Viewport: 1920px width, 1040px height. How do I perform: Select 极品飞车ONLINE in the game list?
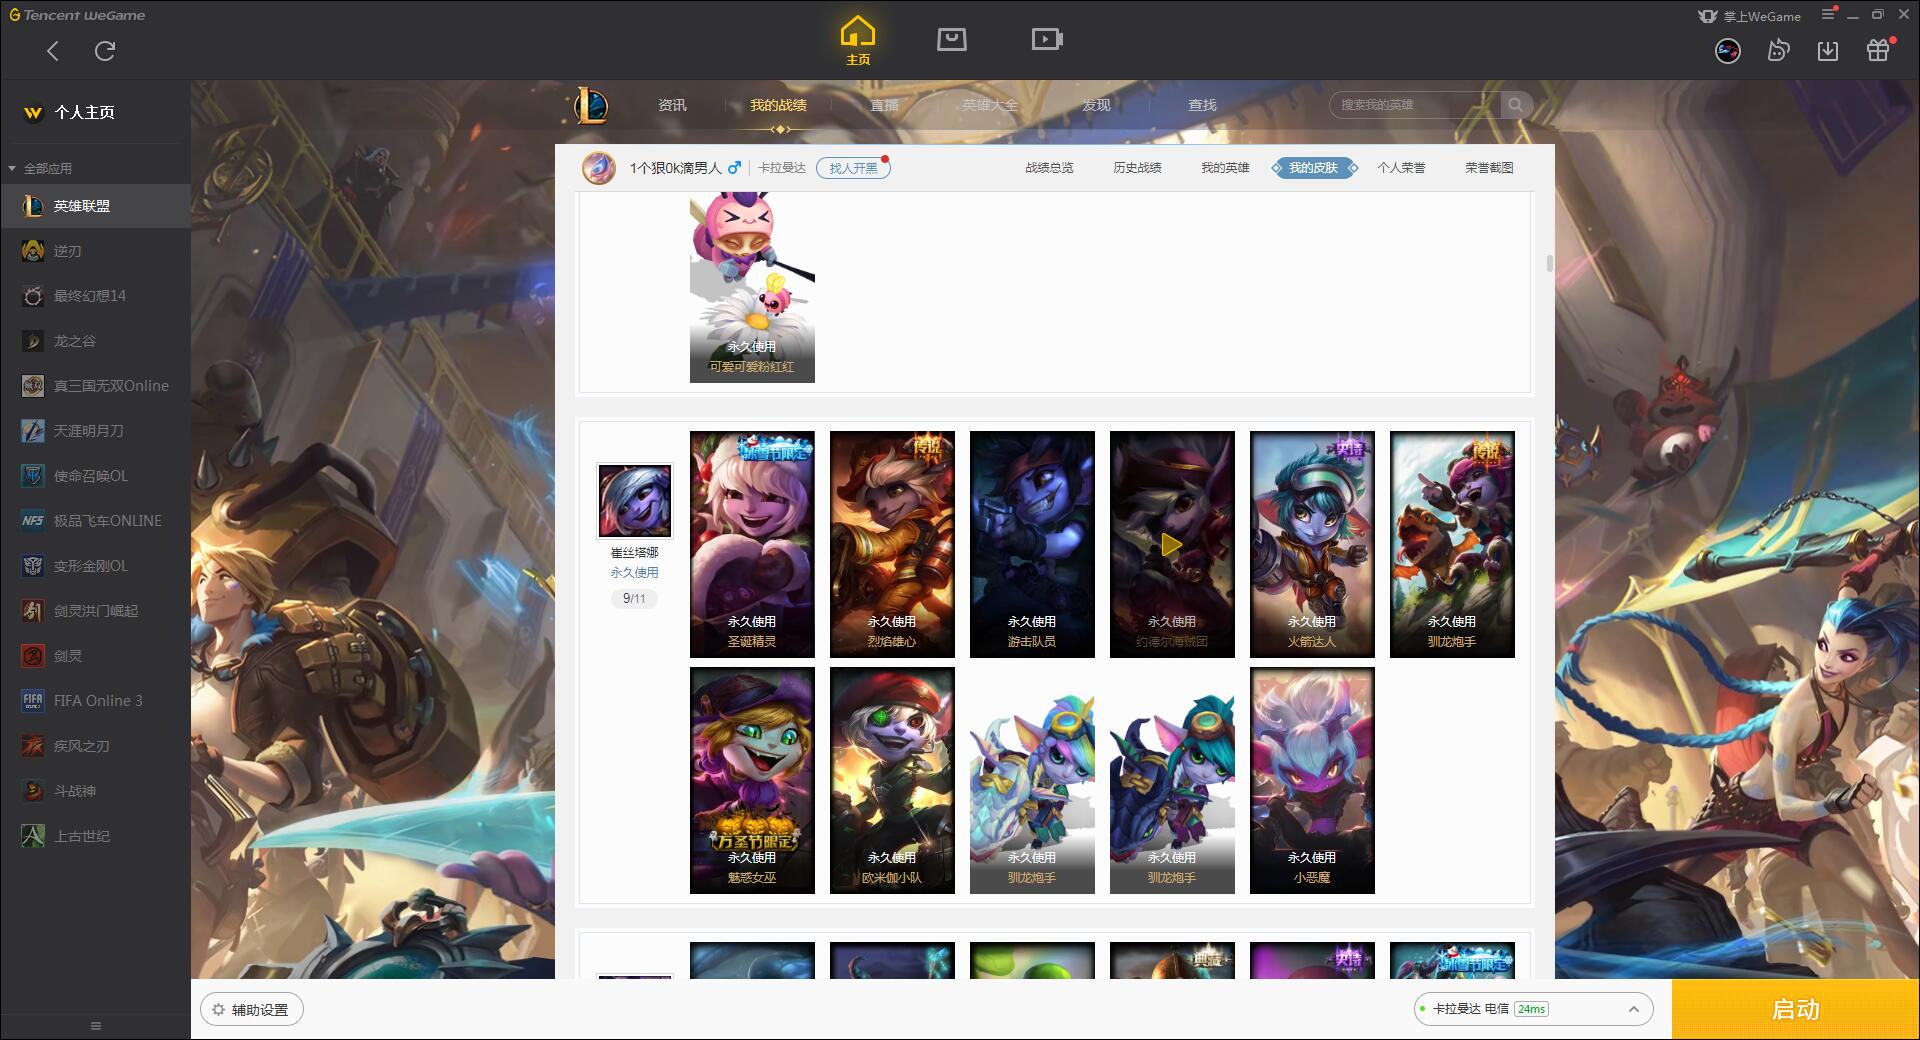point(95,521)
